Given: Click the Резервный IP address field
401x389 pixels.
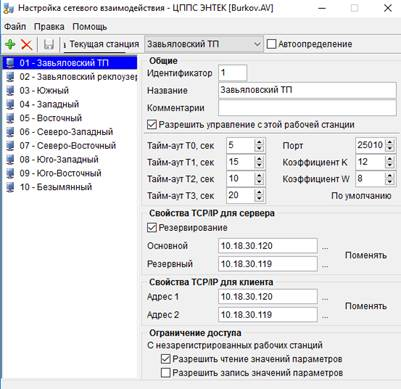Looking at the screenshot, I should click(x=268, y=264).
